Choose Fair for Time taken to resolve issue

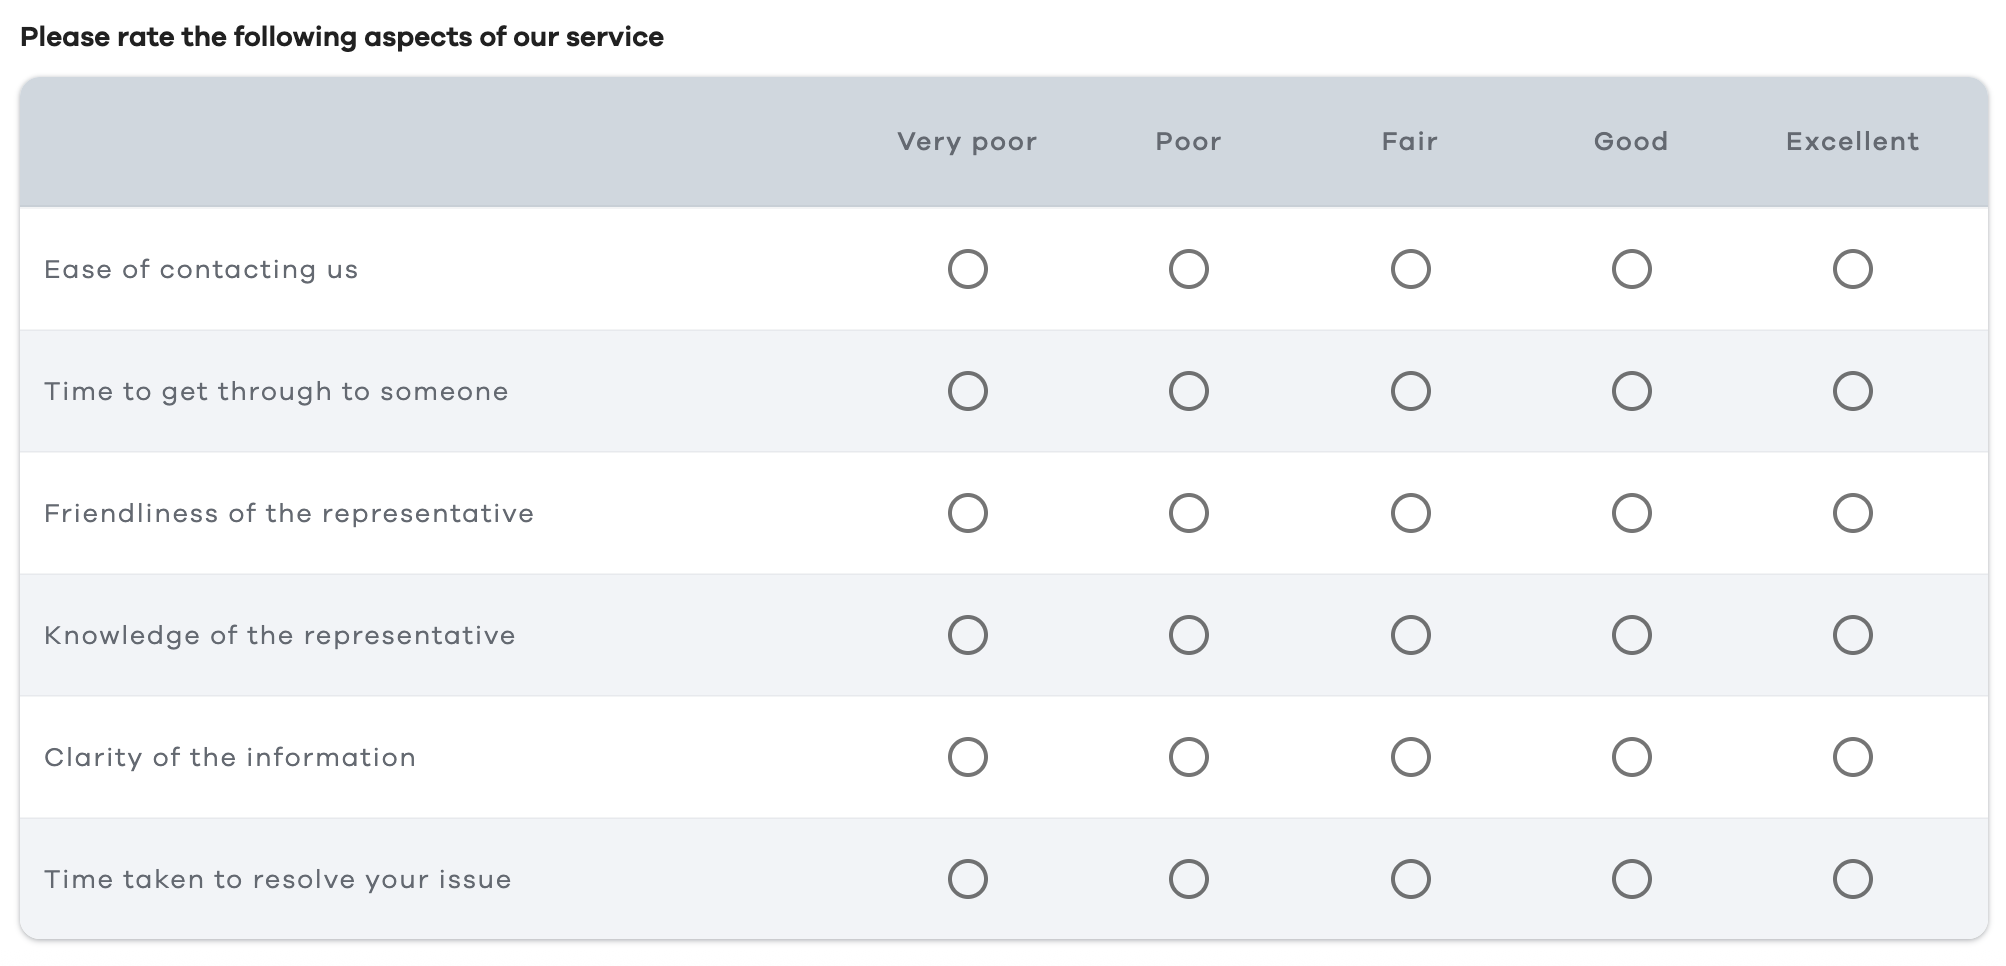(x=1410, y=879)
